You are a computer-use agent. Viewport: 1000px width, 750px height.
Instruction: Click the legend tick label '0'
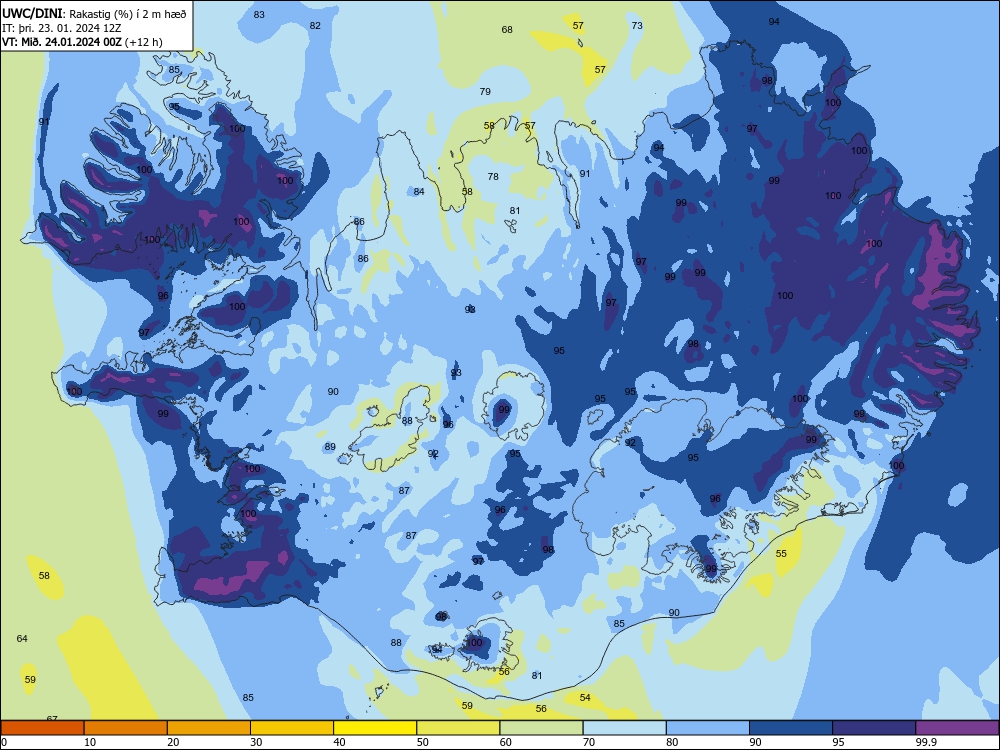click(4, 742)
